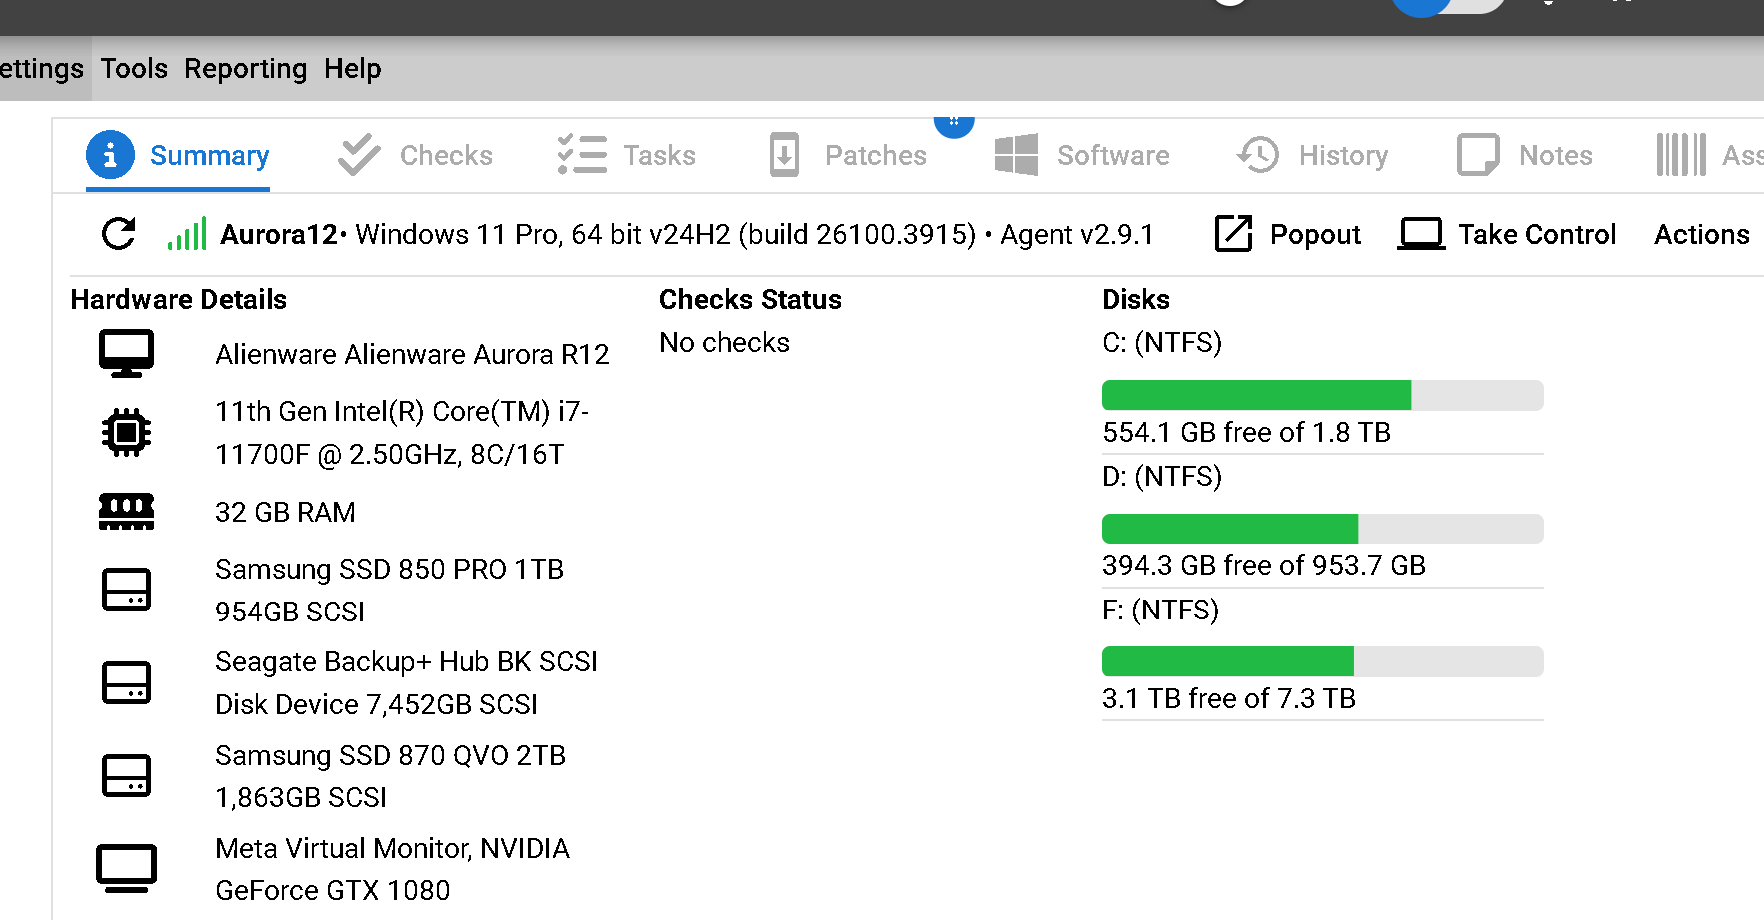The image size is (1764, 920).
Task: Click the CPU chip icon
Action: (x=126, y=433)
